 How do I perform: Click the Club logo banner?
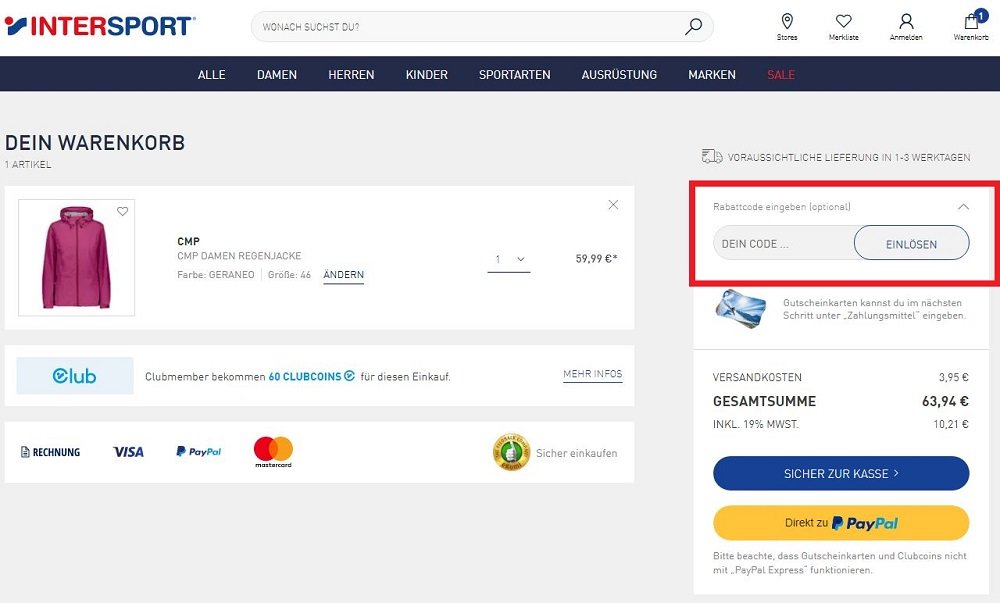[75, 375]
